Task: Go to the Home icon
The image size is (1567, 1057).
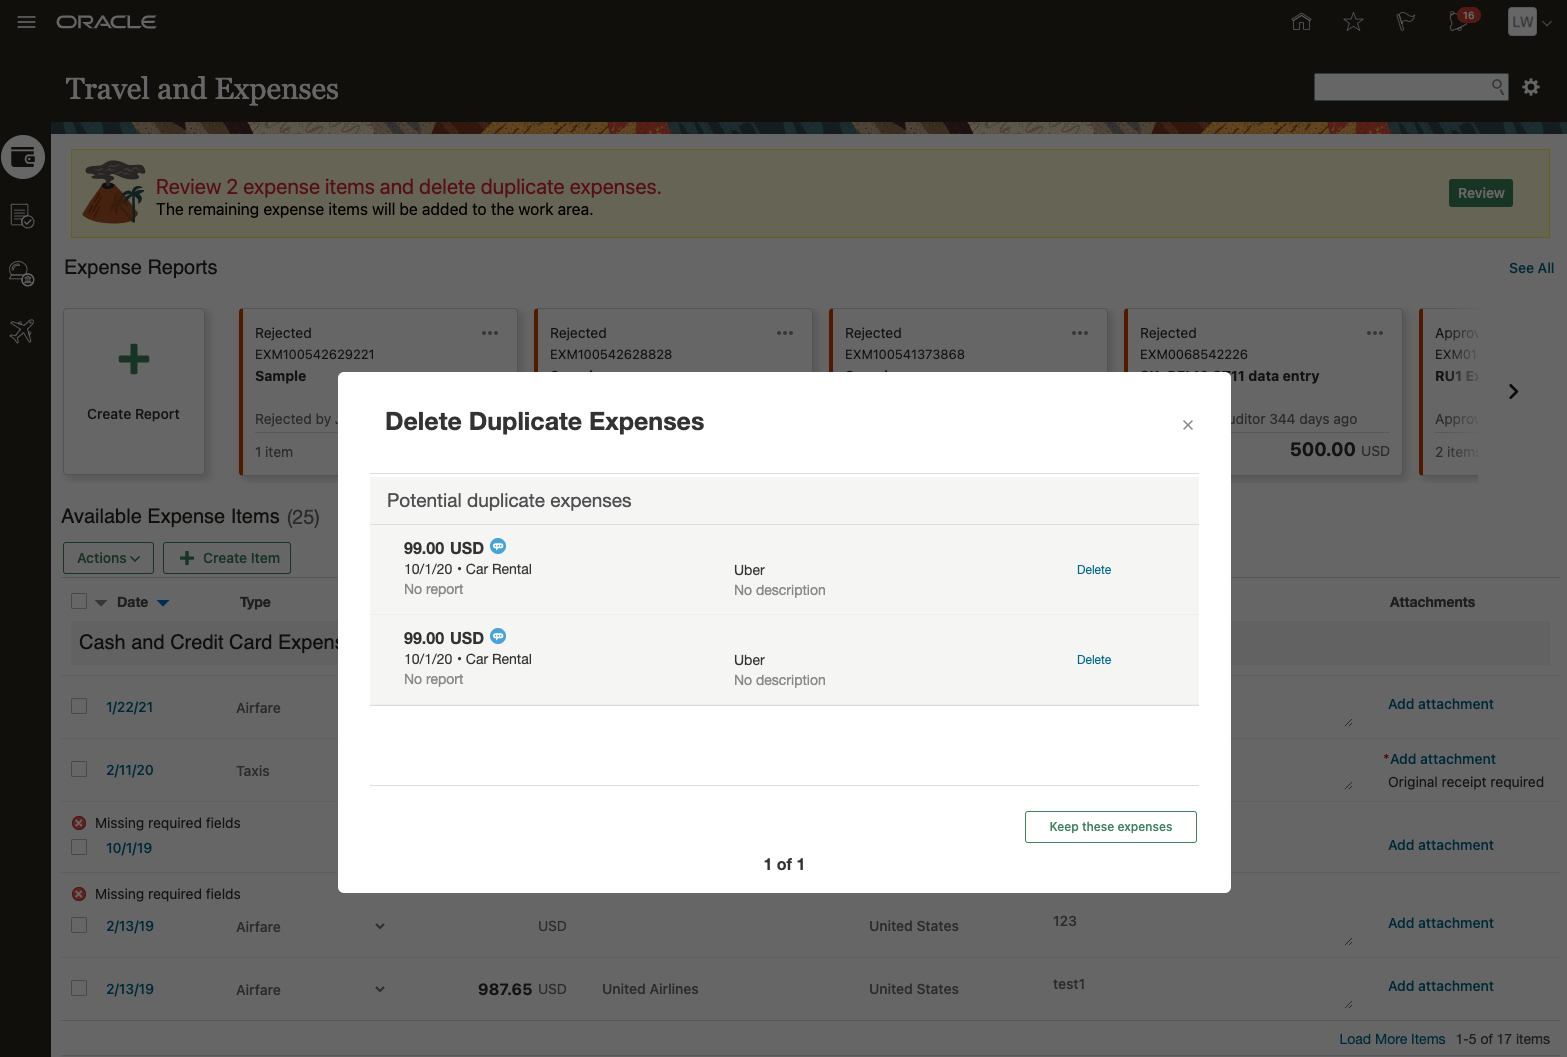Action: (1301, 22)
